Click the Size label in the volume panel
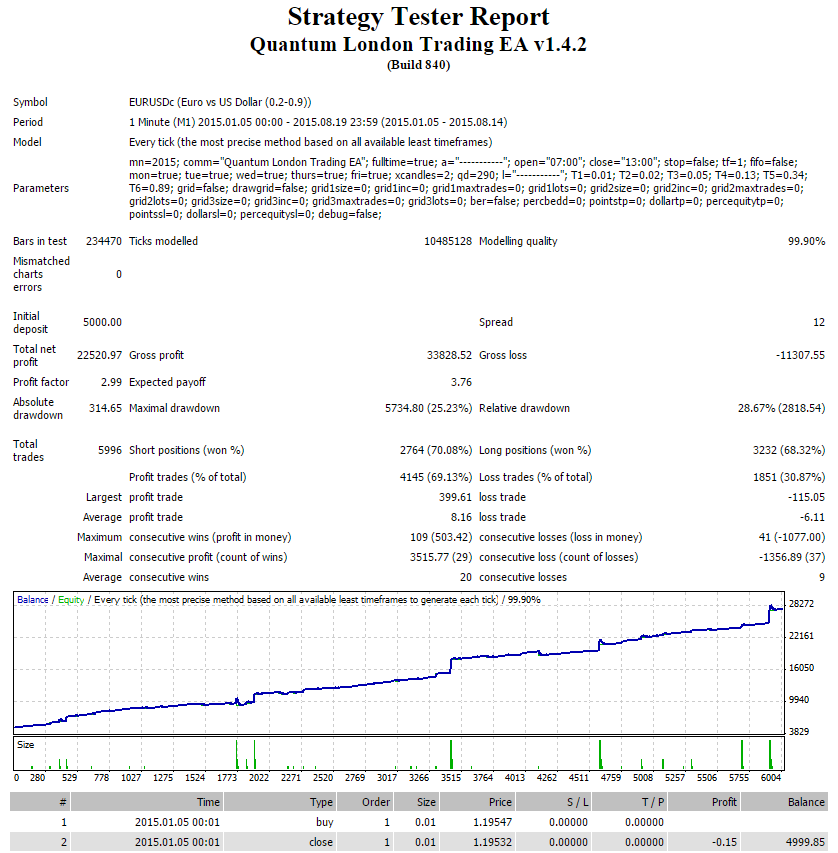Screen dimensions: 838x853 pyautogui.click(x=26, y=745)
